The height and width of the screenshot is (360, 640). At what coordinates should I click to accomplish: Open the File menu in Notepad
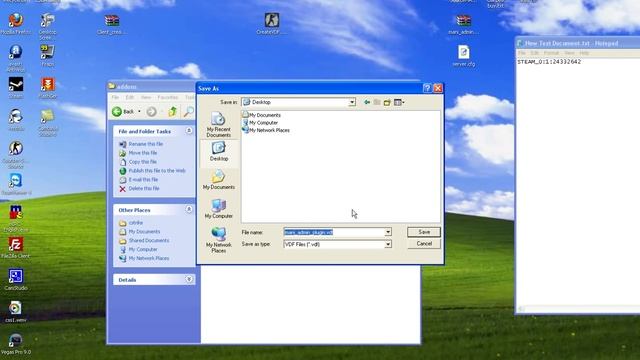pyautogui.click(x=522, y=53)
